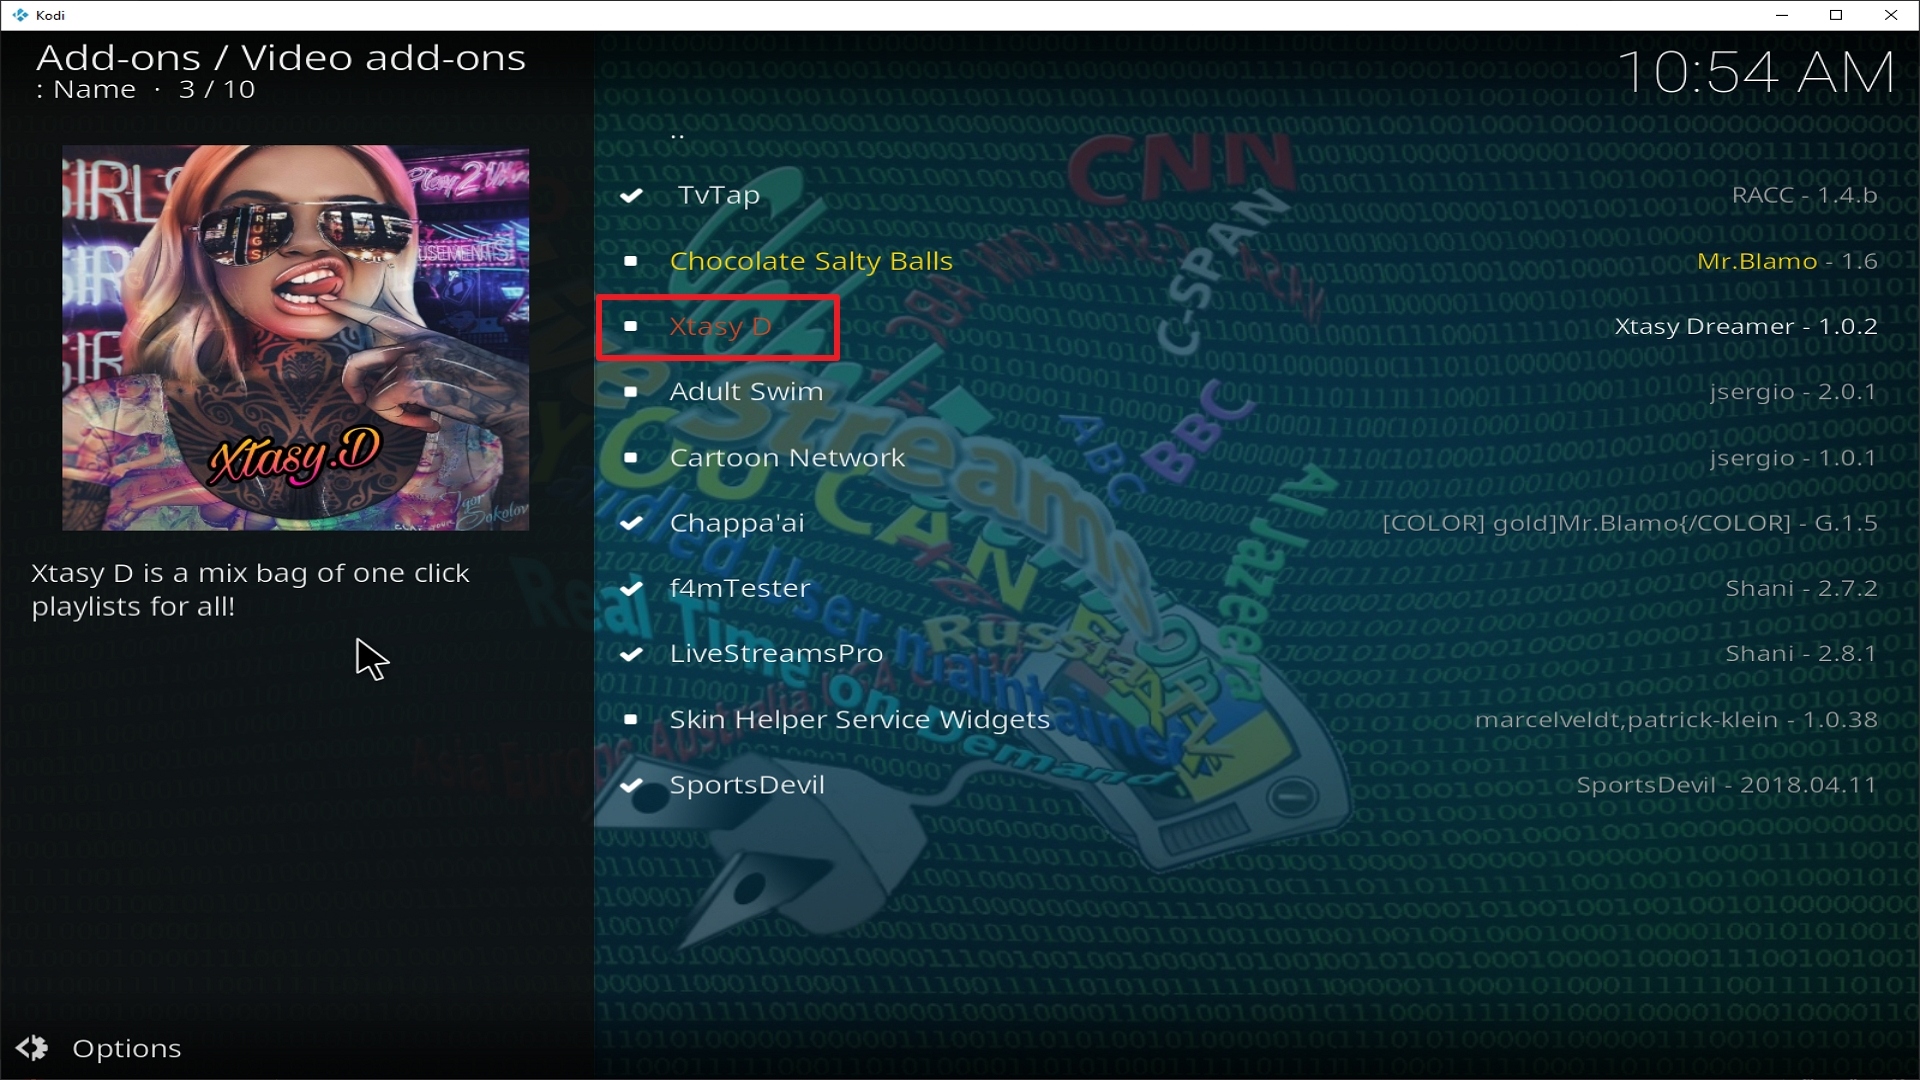Close the Kodi window
The image size is (1920, 1080).
[x=1891, y=15]
